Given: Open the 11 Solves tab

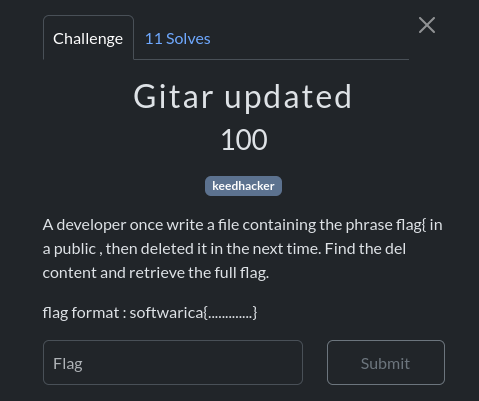Looking at the screenshot, I should (178, 39).
